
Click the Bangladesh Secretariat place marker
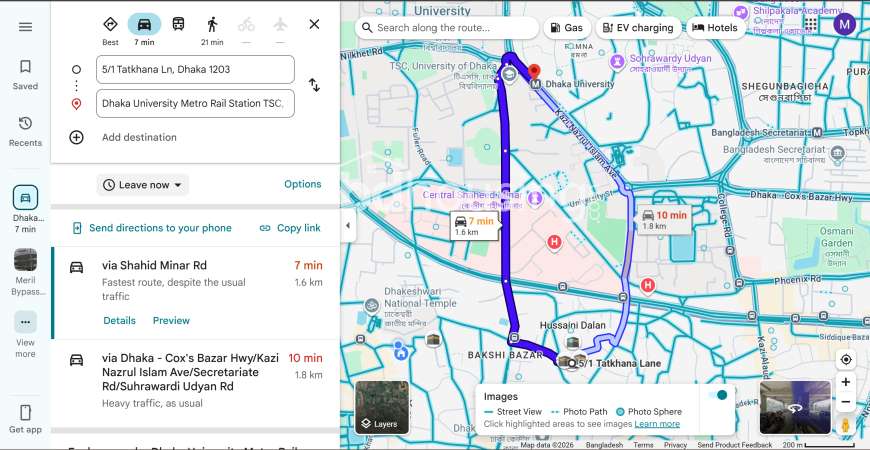[x=838, y=153]
